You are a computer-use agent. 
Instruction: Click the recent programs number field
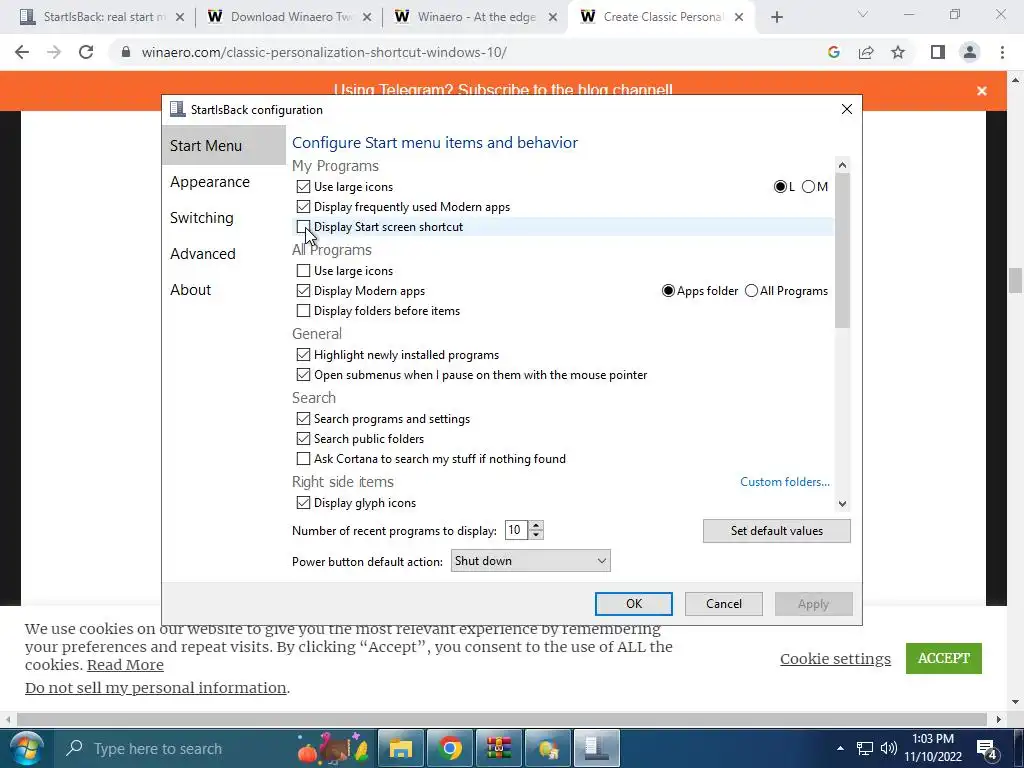pyautogui.click(x=517, y=530)
